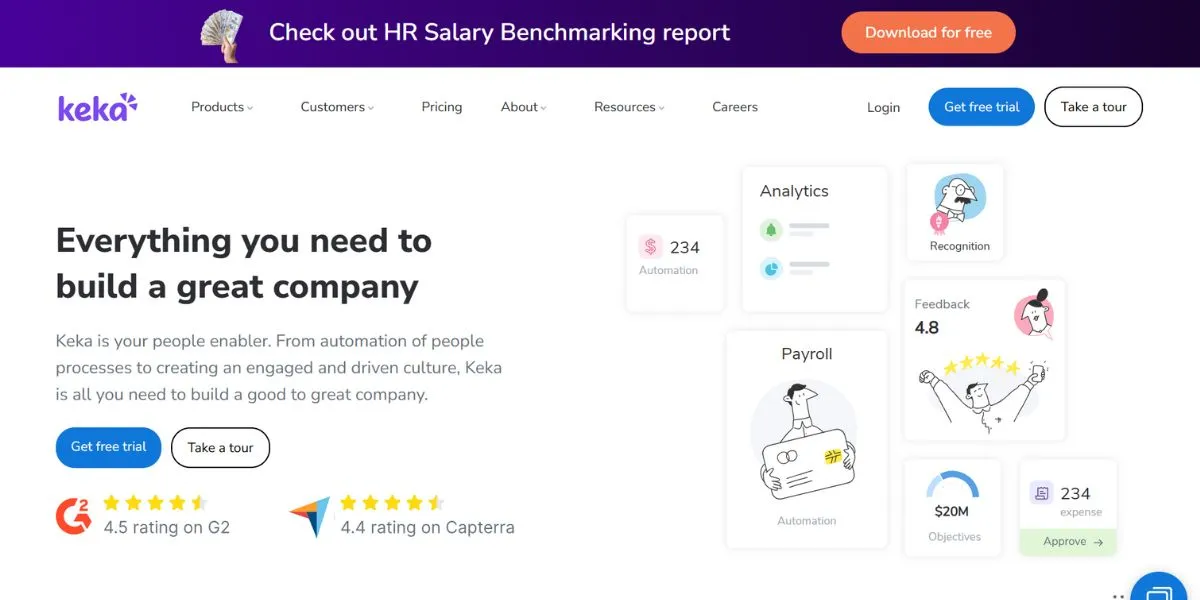Expand the About dropdown menu
This screenshot has height=600, width=1200.
click(x=523, y=107)
